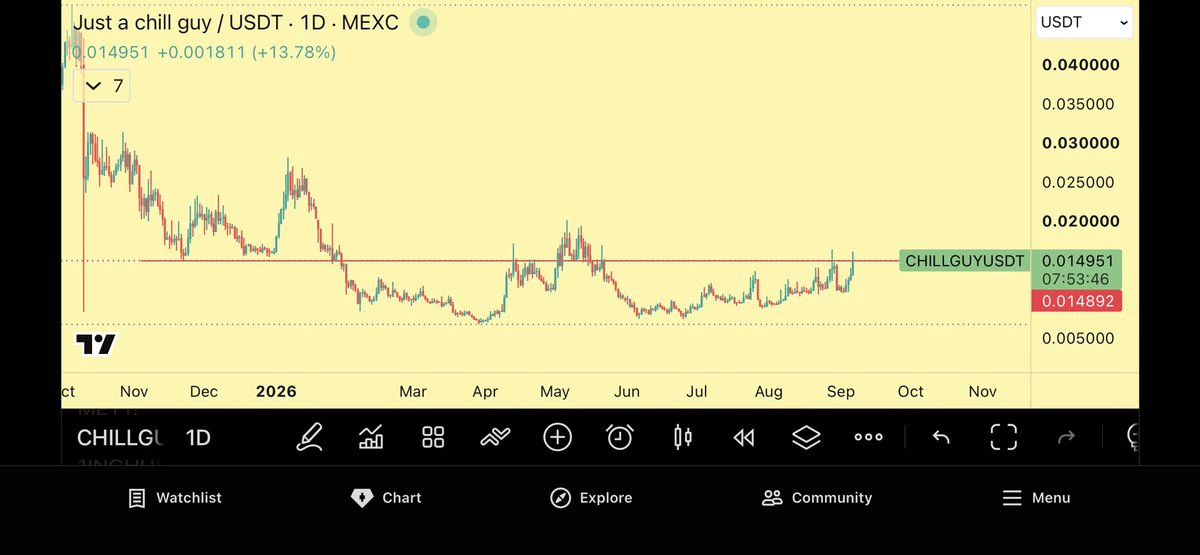Click the Aug date axis label
This screenshot has height=555, width=1200.
pyautogui.click(x=769, y=392)
